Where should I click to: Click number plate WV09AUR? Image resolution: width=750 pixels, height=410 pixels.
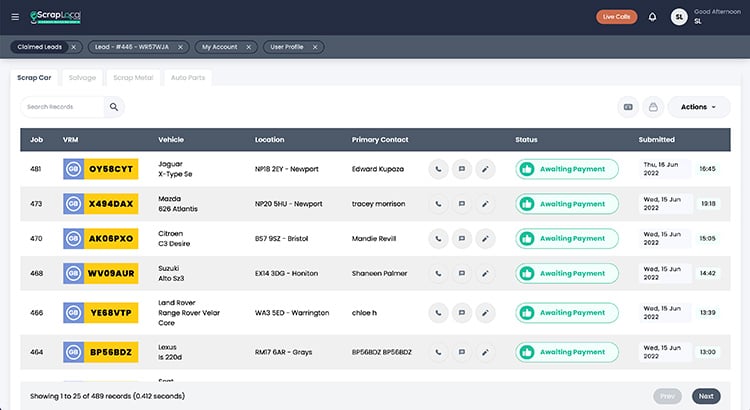click(x=101, y=273)
